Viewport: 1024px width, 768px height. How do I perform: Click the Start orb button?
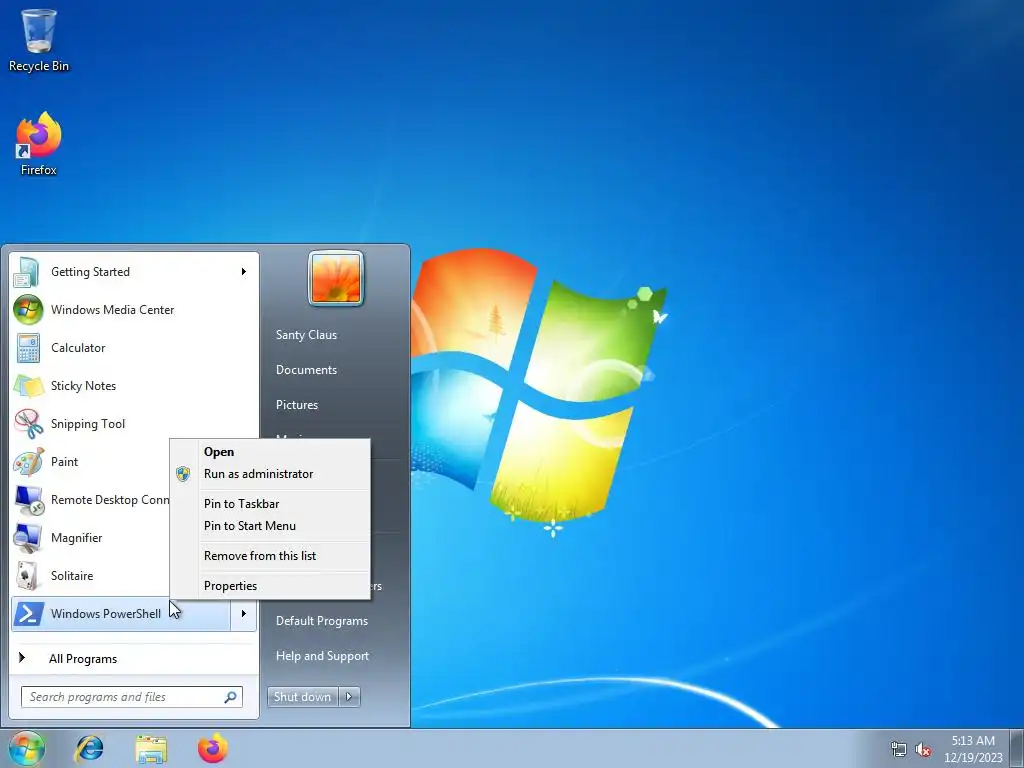point(27,748)
